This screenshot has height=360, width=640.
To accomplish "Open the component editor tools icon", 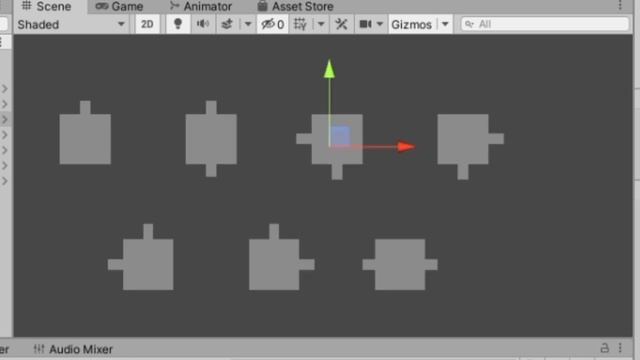I will point(341,24).
